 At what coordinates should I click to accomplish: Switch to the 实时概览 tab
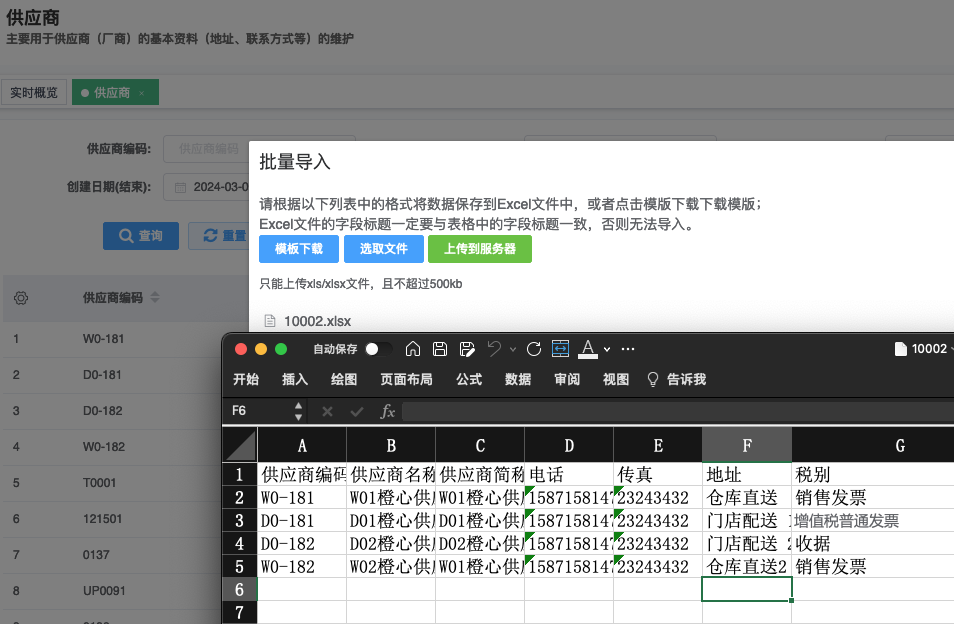pyautogui.click(x=33, y=92)
